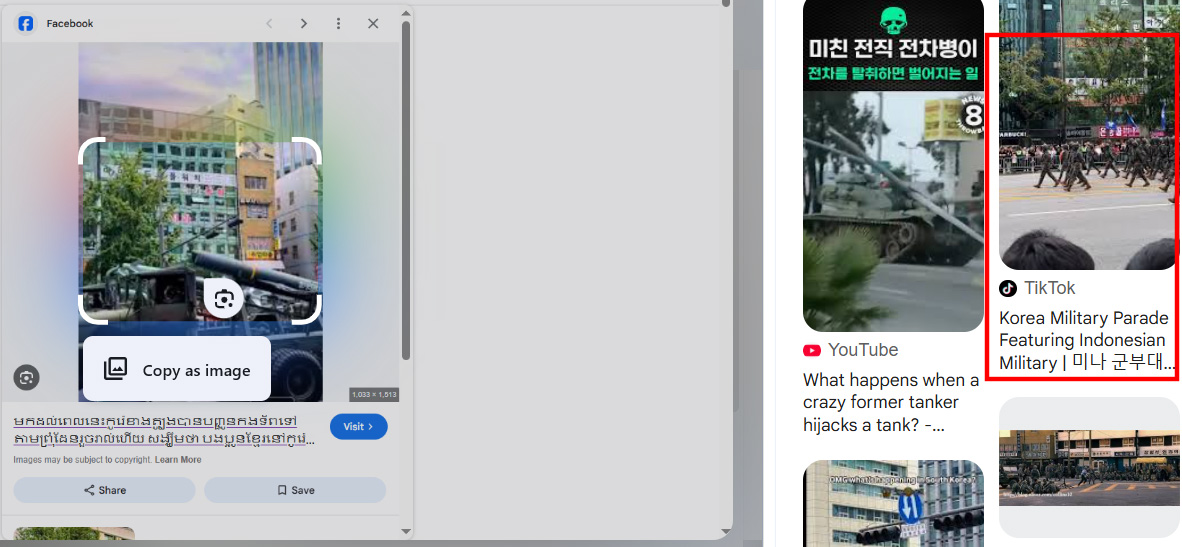Go to the previous image with the left chevron
This screenshot has height=547, width=1182.
[269, 23]
